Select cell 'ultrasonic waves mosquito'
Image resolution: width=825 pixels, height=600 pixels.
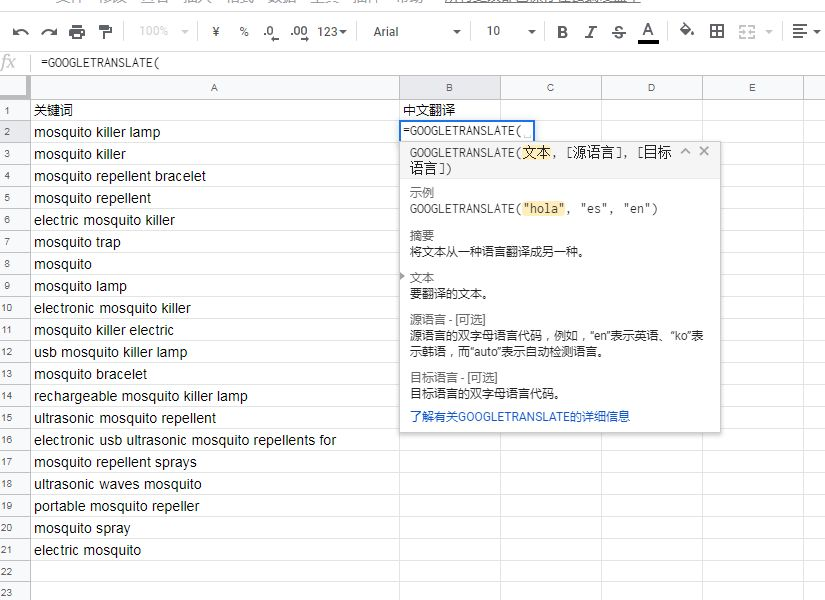click(x=215, y=484)
